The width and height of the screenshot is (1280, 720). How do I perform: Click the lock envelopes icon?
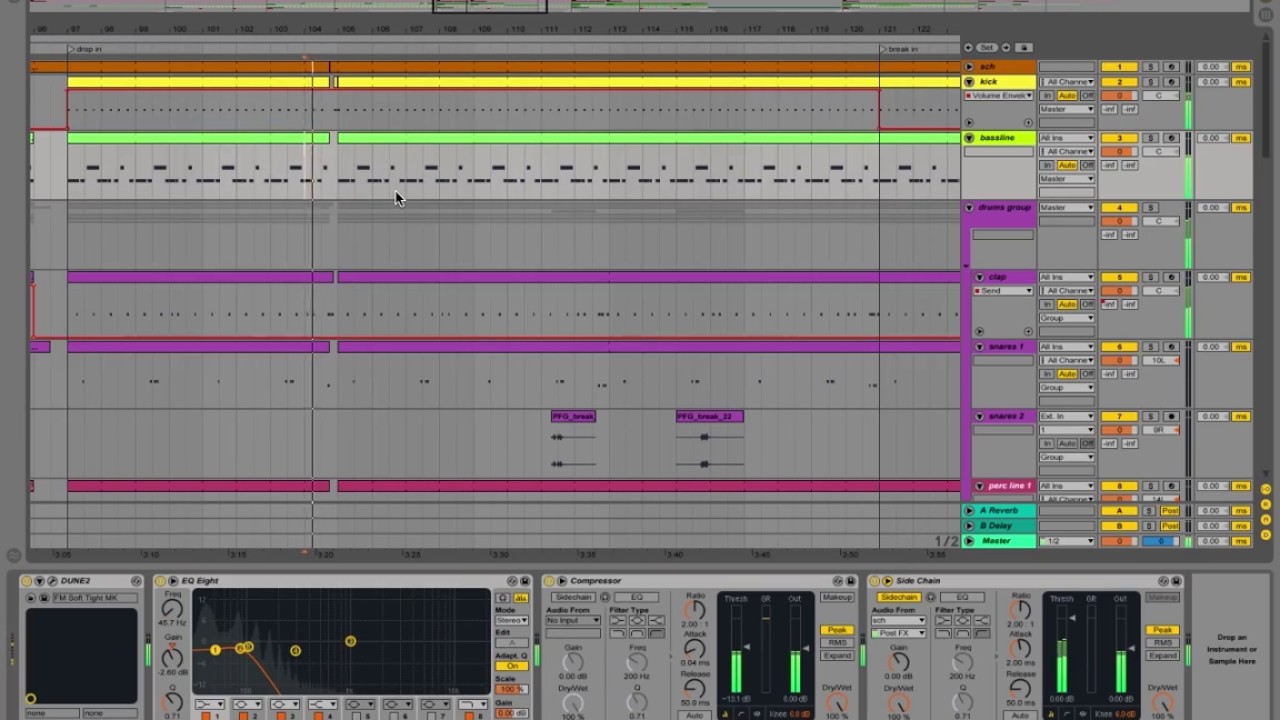coord(1024,47)
